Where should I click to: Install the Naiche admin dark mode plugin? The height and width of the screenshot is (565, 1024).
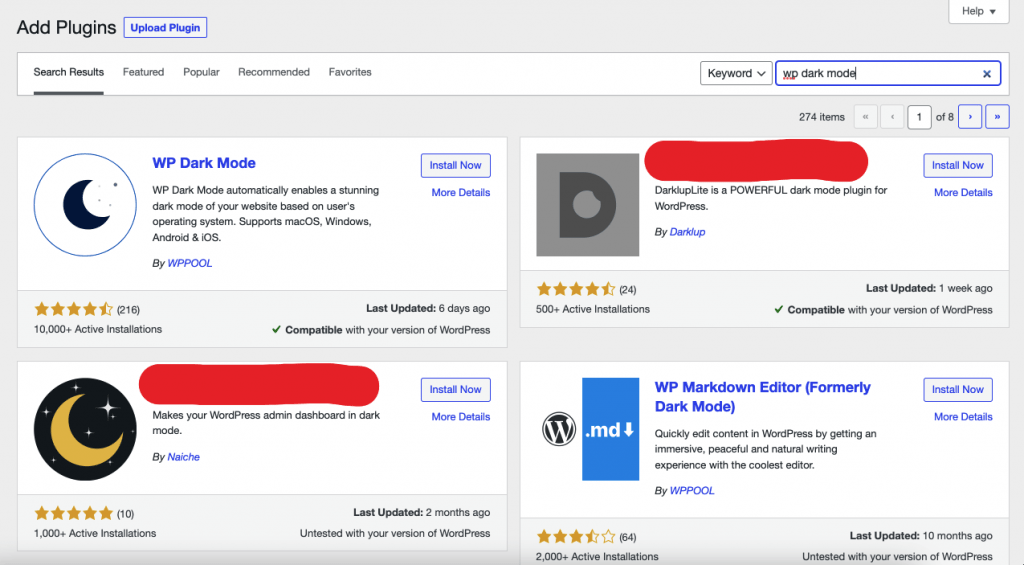click(x=455, y=389)
